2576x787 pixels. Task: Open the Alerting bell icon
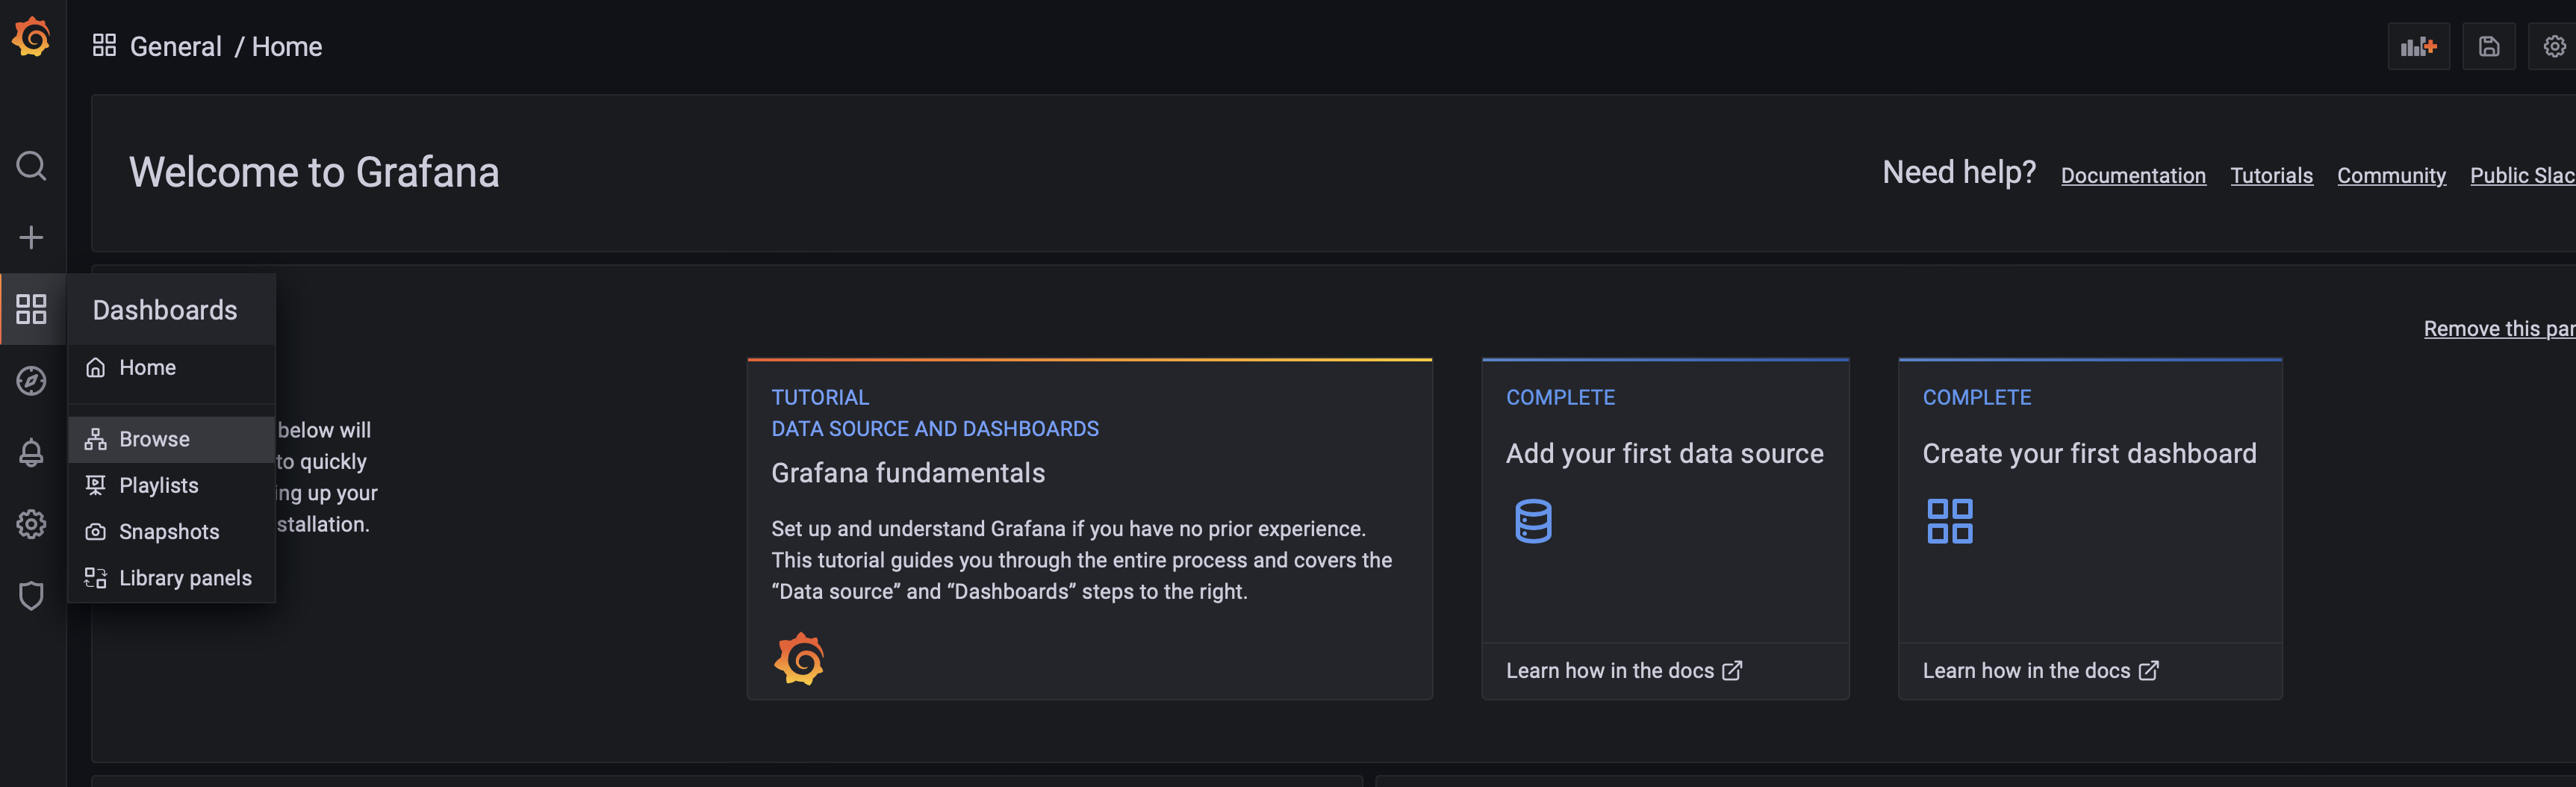(31, 453)
